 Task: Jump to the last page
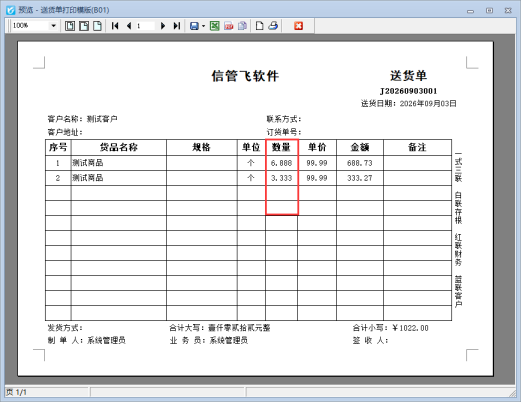[177, 26]
